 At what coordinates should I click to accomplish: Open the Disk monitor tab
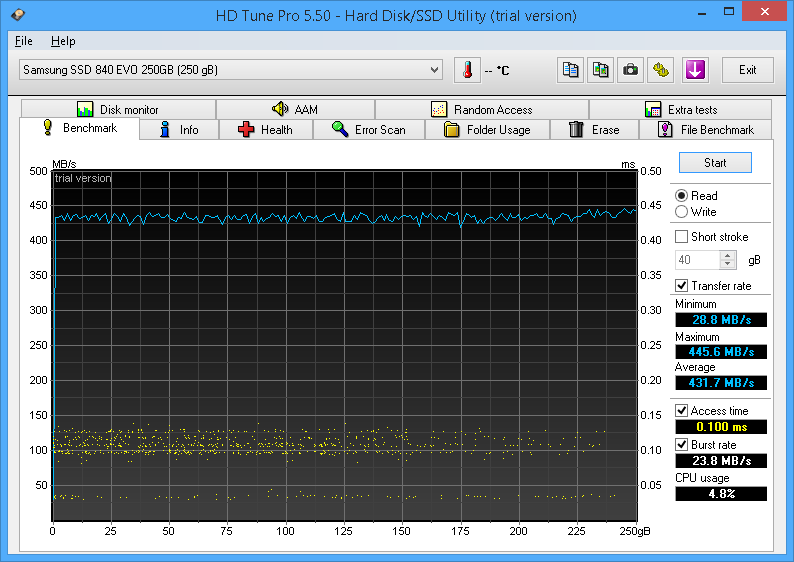pos(118,109)
